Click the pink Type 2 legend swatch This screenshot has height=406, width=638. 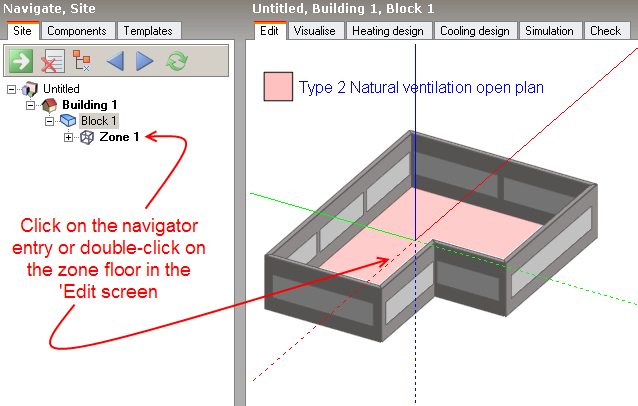tap(277, 87)
